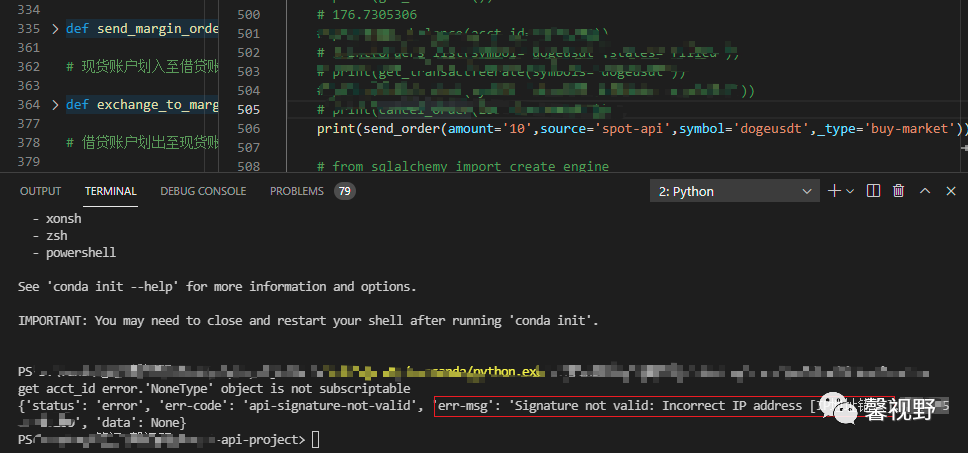This screenshot has width=968, height=453.
Task: Select the TERMINAL panel tab
Action: click(111, 191)
